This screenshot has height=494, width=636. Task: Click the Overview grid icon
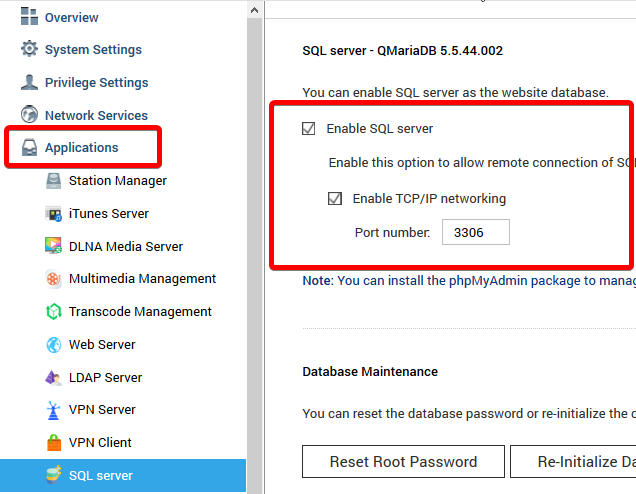pyautogui.click(x=29, y=16)
